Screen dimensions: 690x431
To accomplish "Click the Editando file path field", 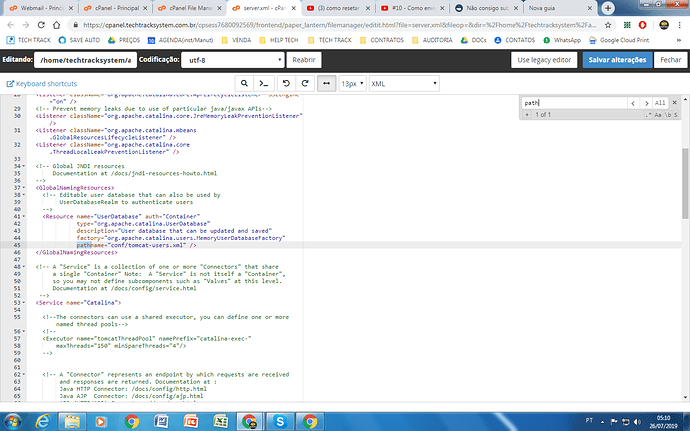I will 85,60.
